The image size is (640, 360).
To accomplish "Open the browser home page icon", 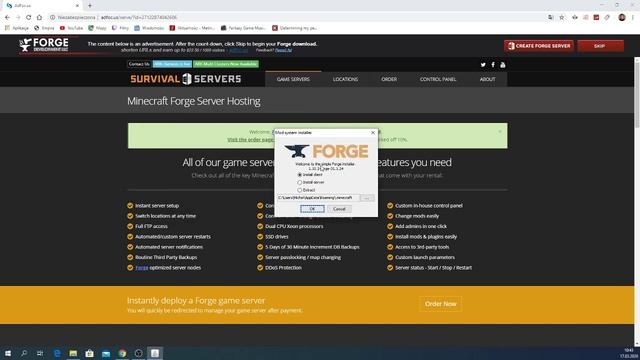I will click(39, 18).
